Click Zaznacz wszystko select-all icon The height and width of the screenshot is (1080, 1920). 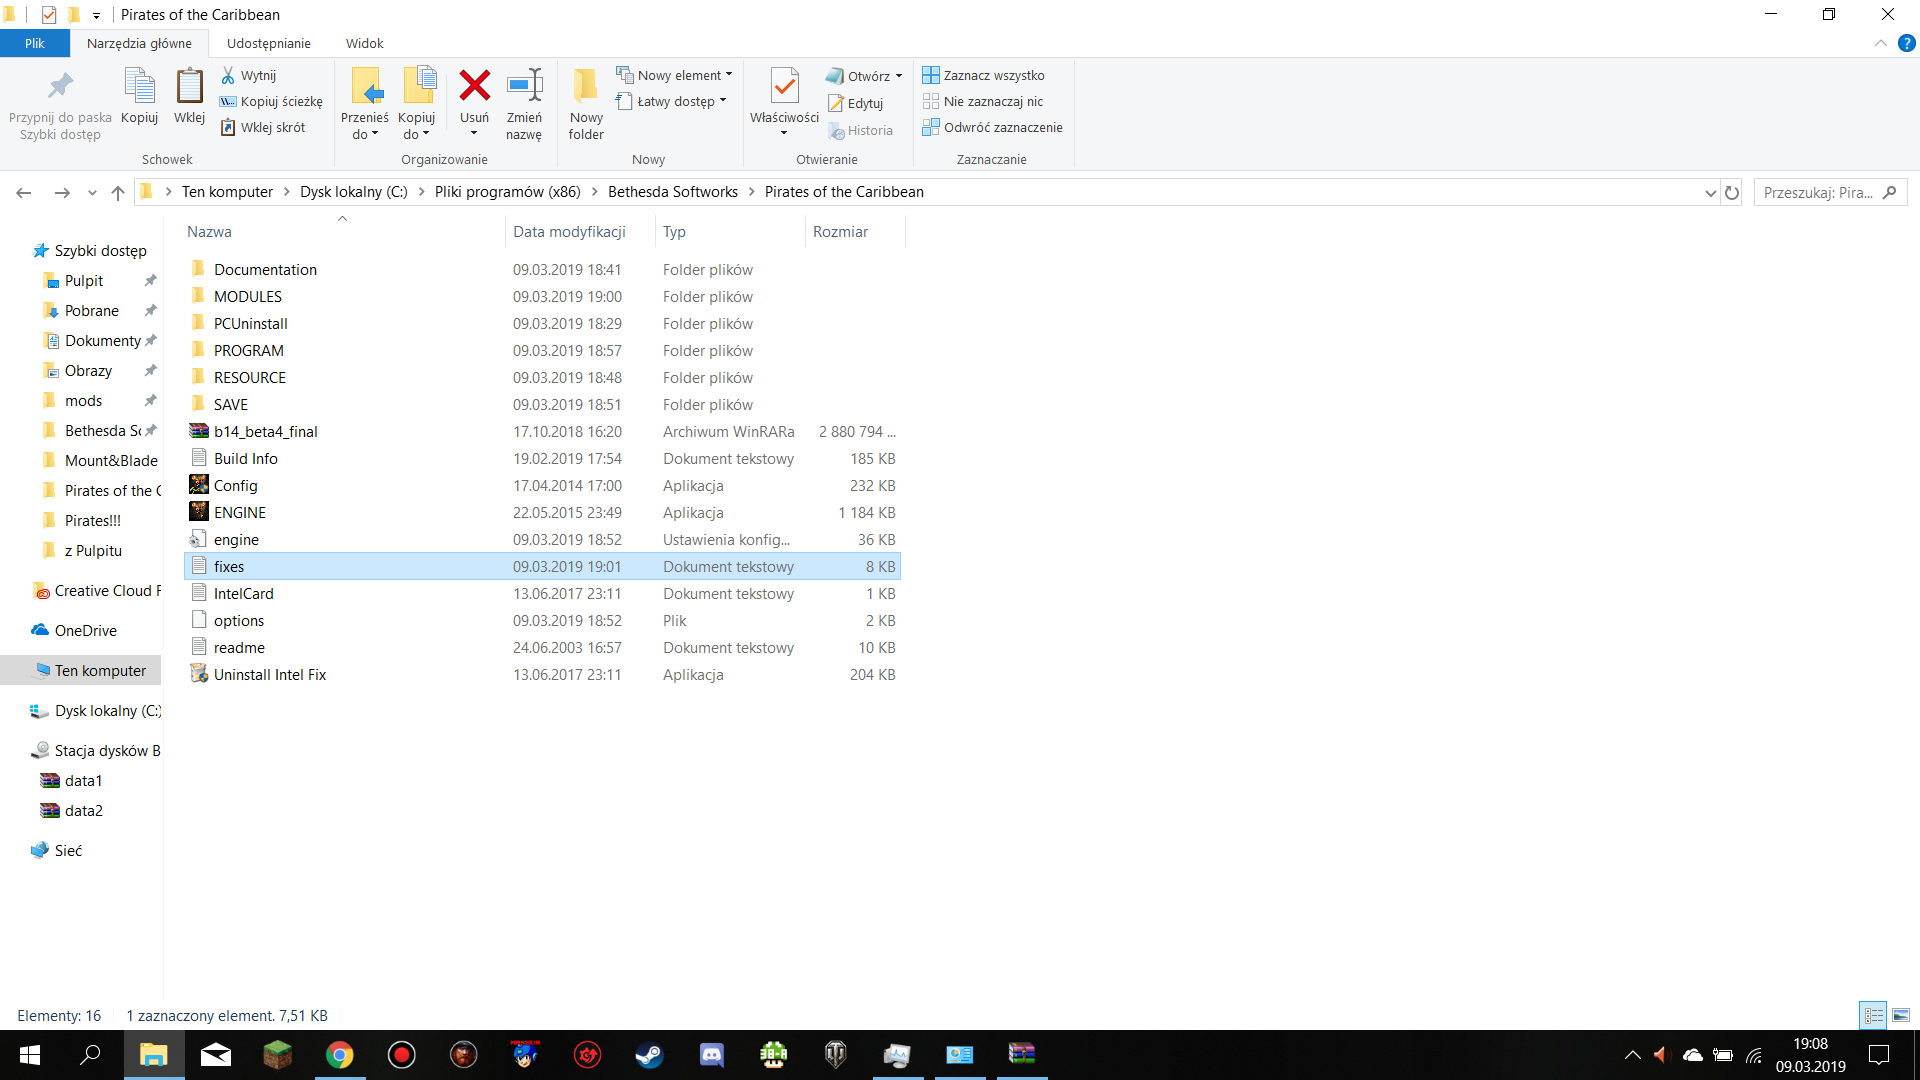(x=931, y=75)
